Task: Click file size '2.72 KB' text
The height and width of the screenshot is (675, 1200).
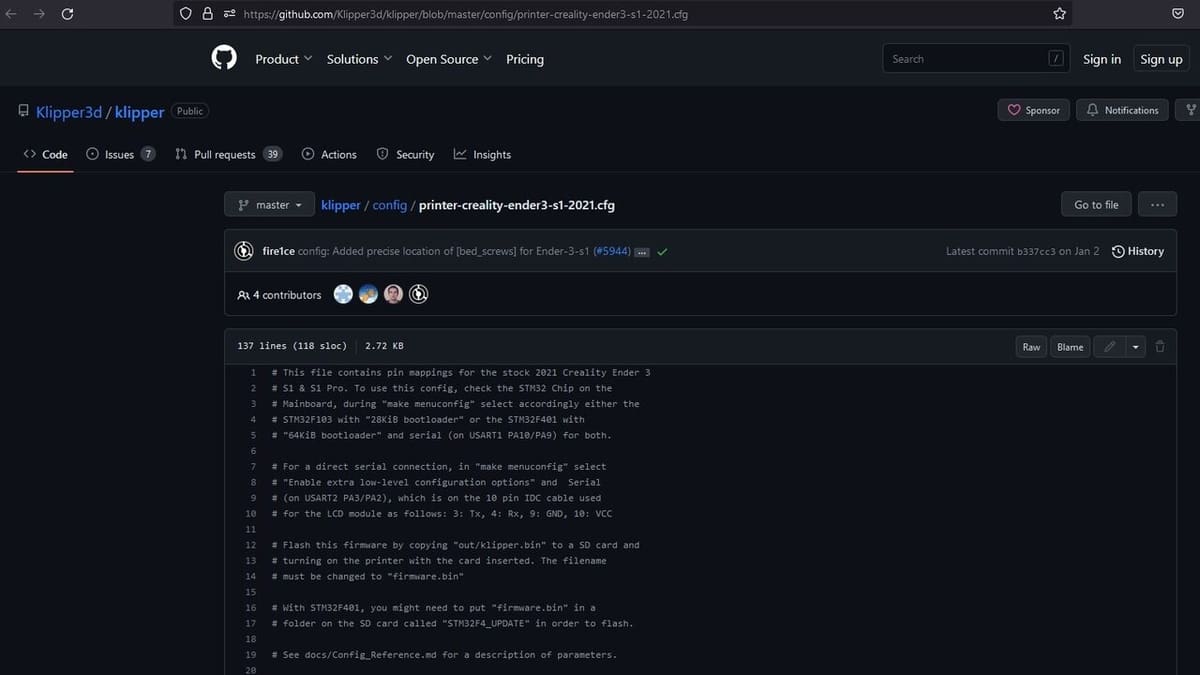Action: [x=385, y=346]
